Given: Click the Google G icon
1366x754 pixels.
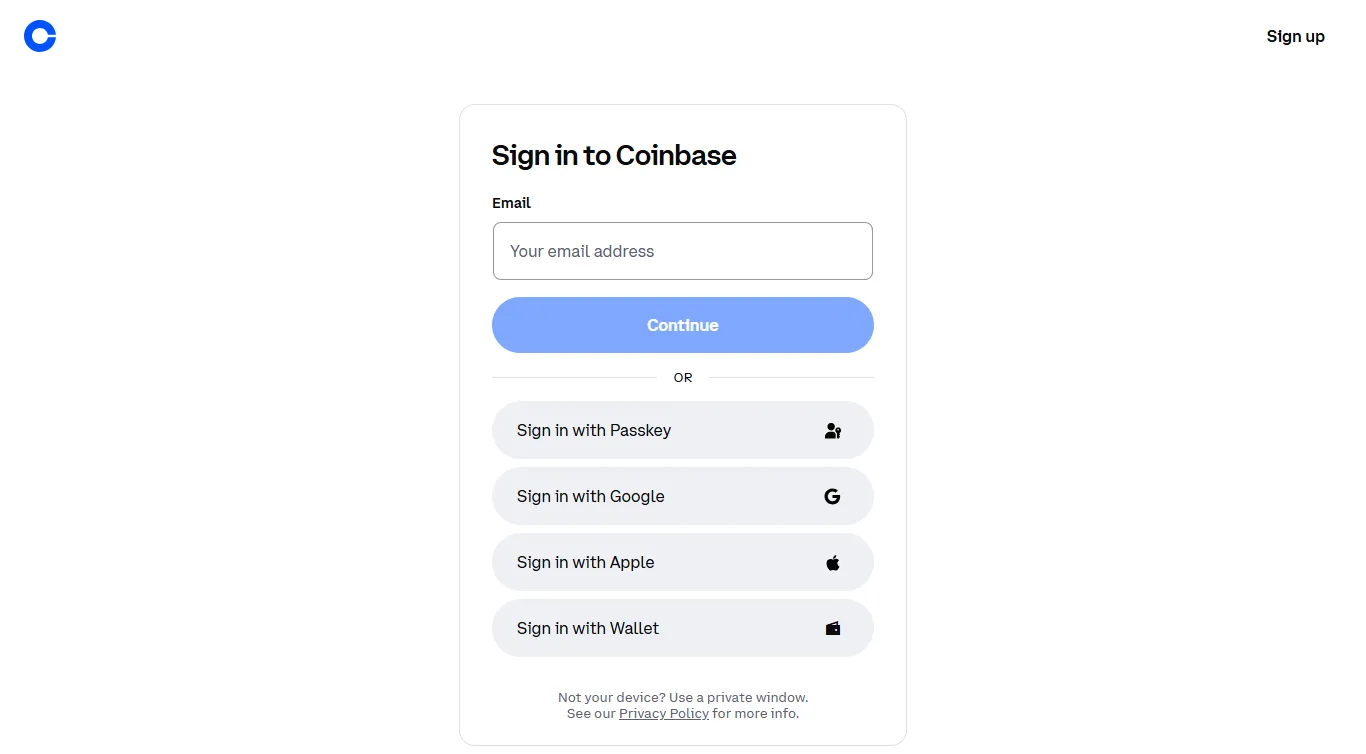Looking at the screenshot, I should (x=832, y=496).
